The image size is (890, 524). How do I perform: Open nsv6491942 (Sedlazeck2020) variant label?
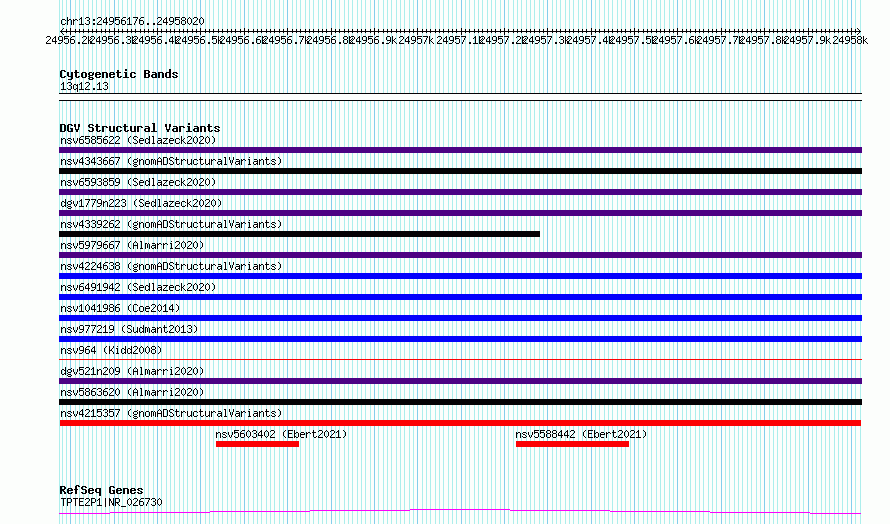[x=138, y=287]
